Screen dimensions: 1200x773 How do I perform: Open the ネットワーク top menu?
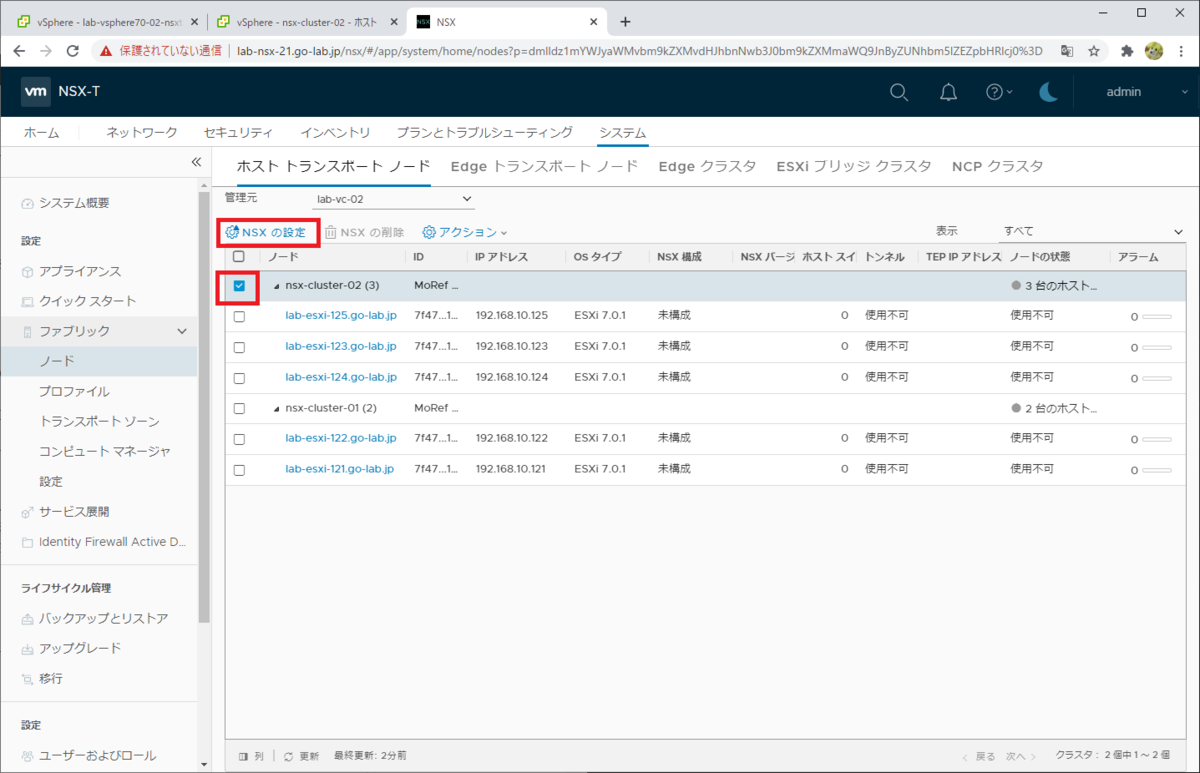pos(142,132)
